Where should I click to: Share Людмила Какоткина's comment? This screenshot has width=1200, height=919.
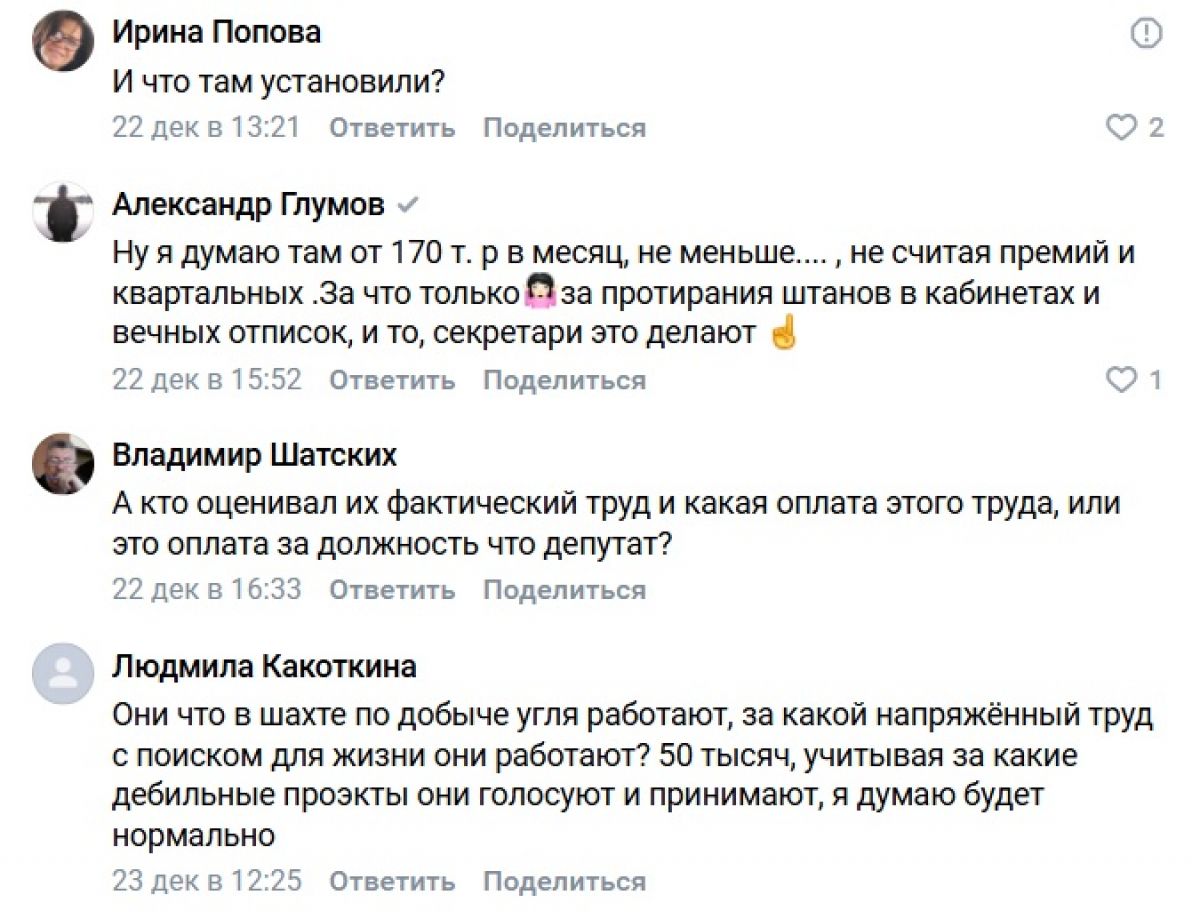564,882
